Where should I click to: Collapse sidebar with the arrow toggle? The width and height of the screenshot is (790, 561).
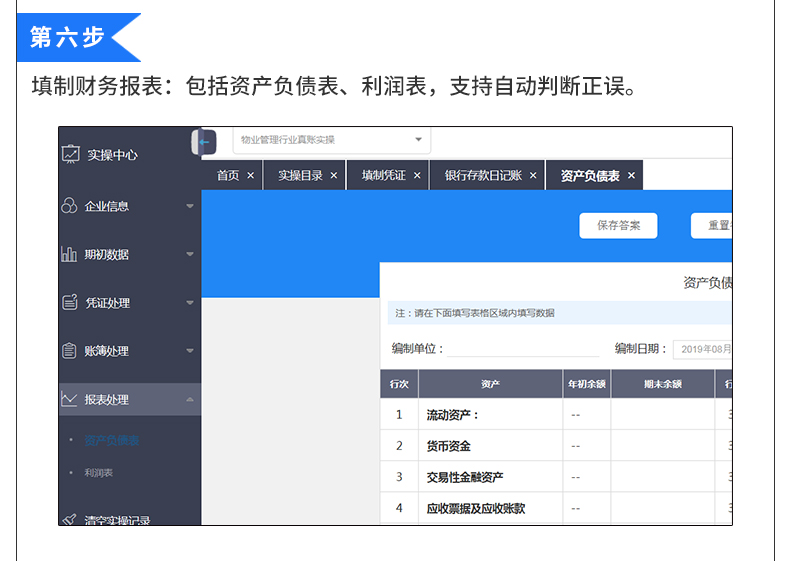point(204,142)
